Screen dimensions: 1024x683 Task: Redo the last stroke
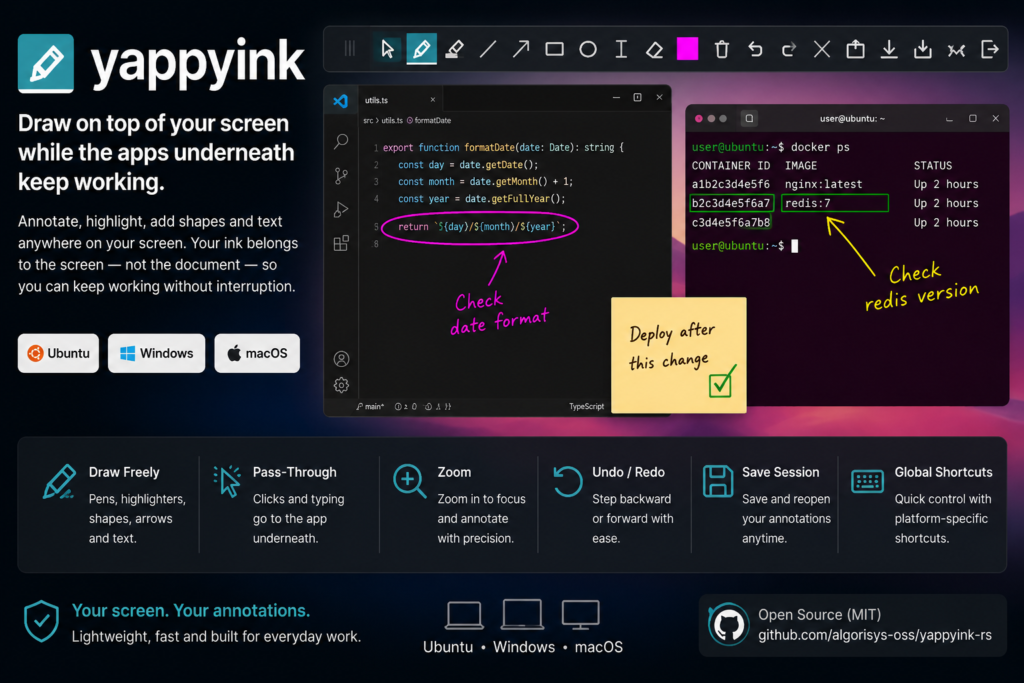(x=789, y=49)
